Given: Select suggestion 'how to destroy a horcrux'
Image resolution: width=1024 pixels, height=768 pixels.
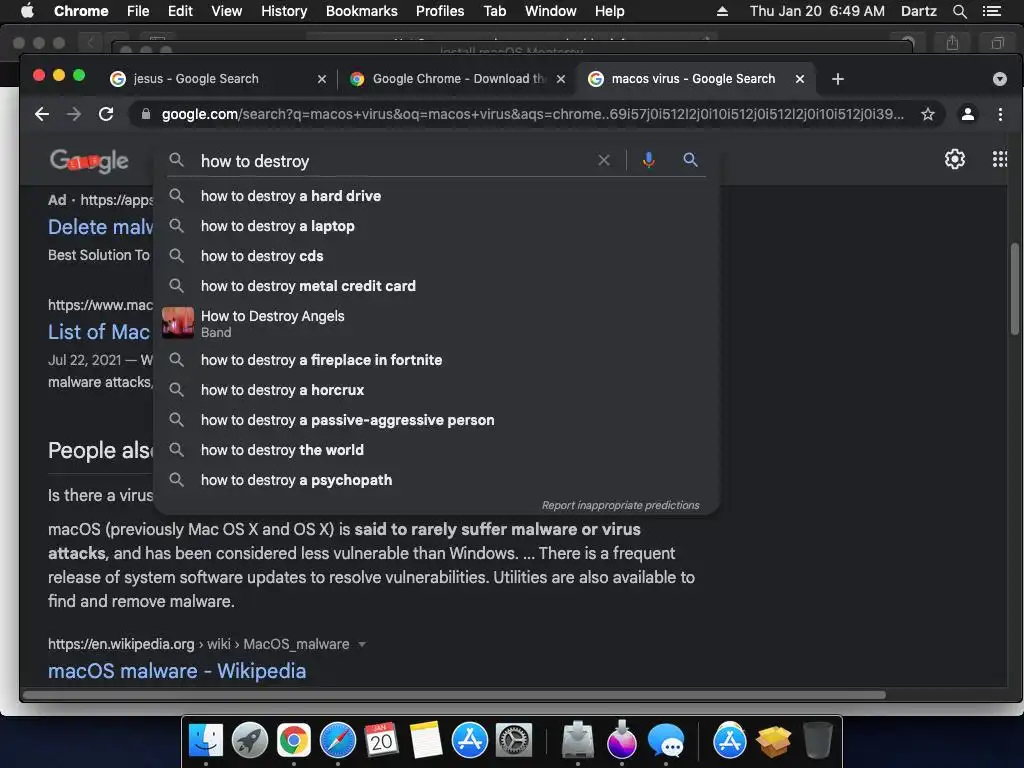Looking at the screenshot, I should (x=436, y=390).
